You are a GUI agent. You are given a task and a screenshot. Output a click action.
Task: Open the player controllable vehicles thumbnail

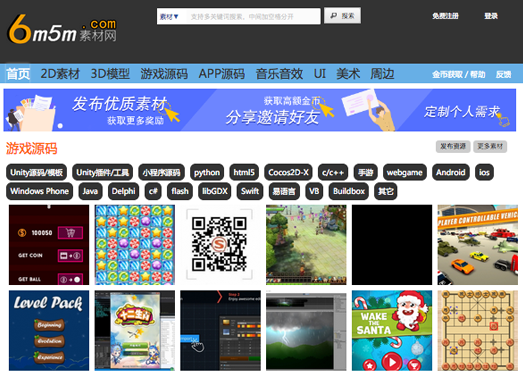tap(478, 245)
